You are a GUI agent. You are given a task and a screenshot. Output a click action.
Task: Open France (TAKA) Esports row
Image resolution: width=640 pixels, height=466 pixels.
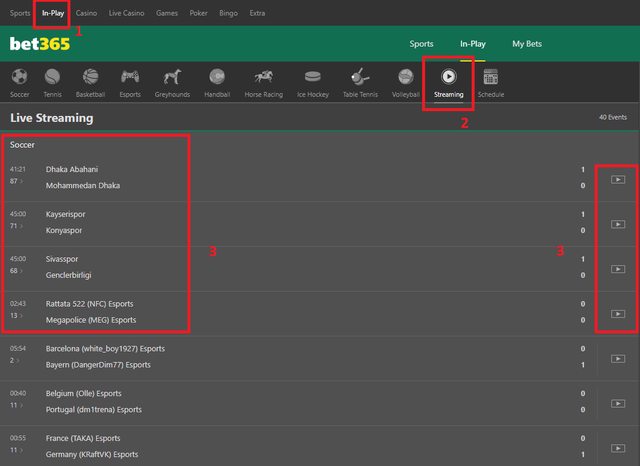(x=83, y=438)
